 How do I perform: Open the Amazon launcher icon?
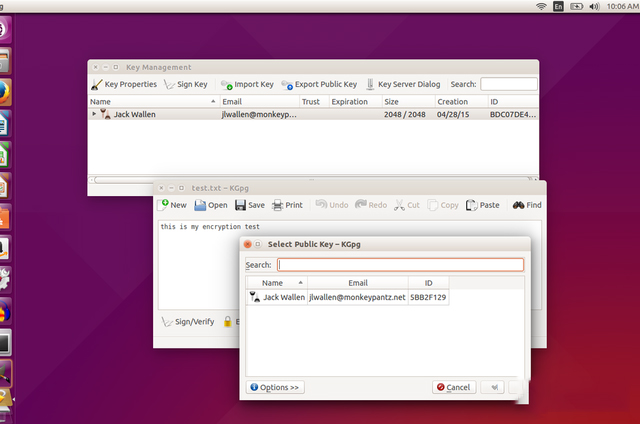[3, 248]
